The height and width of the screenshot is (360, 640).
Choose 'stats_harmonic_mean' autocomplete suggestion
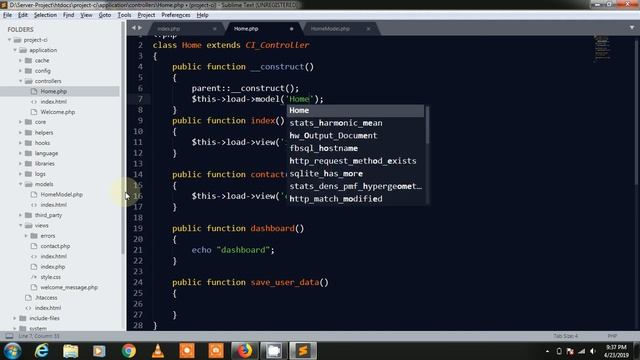[356, 123]
